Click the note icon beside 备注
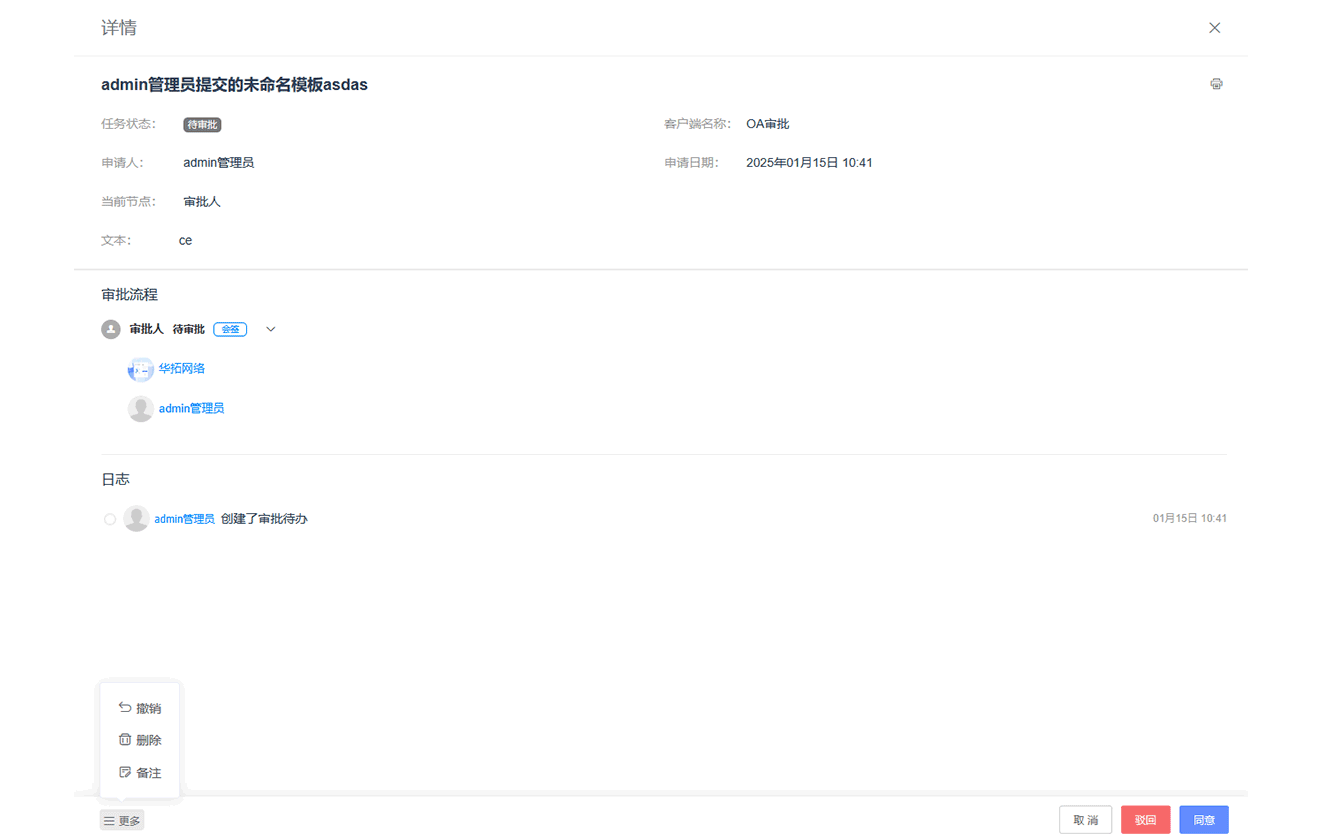This screenshot has width=1320, height=840. point(125,772)
